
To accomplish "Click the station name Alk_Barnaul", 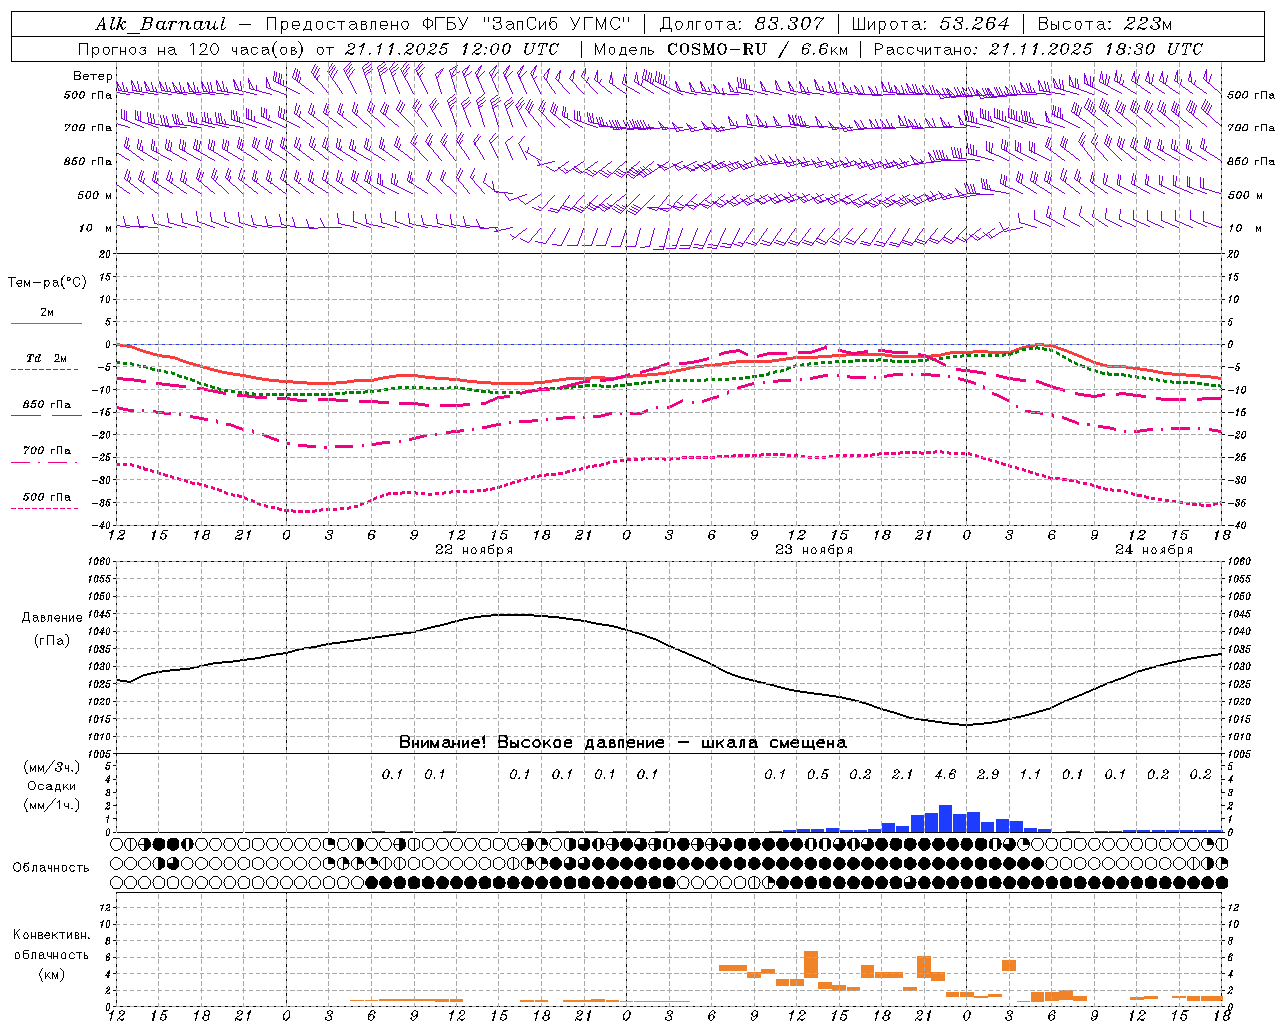I will click(x=162, y=24).
